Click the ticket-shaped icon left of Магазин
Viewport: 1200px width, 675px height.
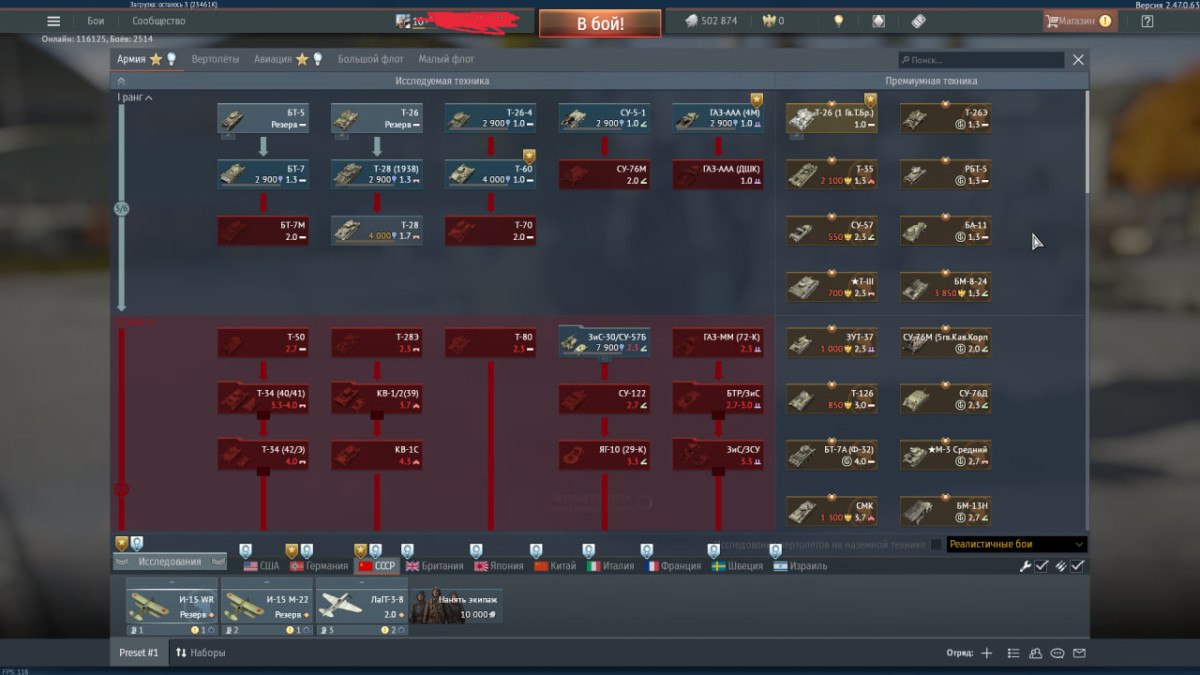(918, 21)
